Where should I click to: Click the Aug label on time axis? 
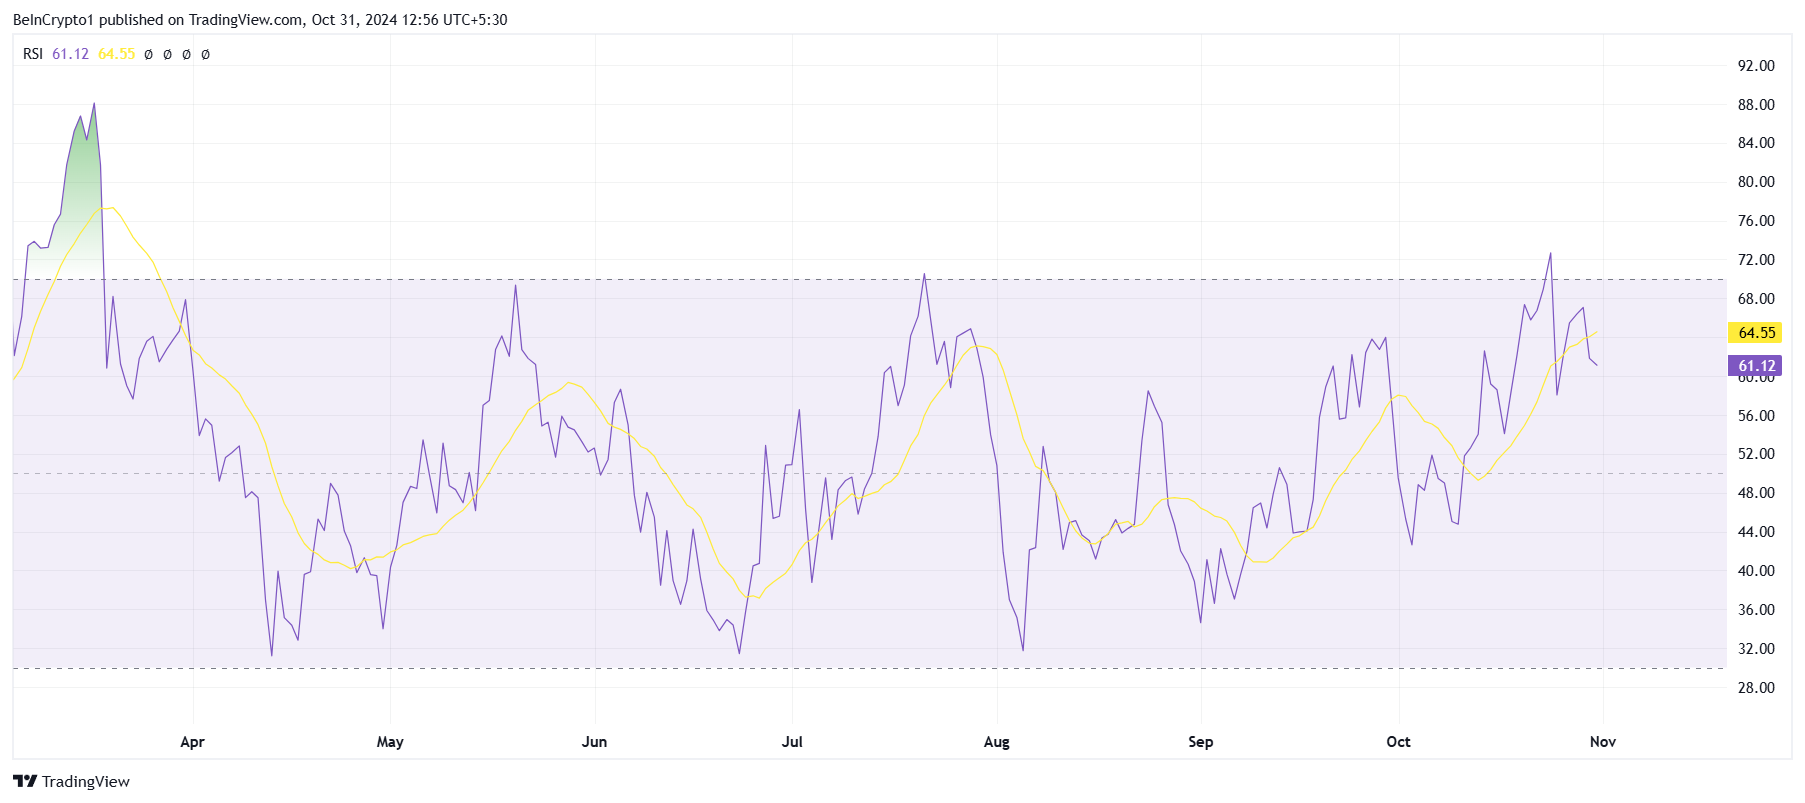pos(997,742)
